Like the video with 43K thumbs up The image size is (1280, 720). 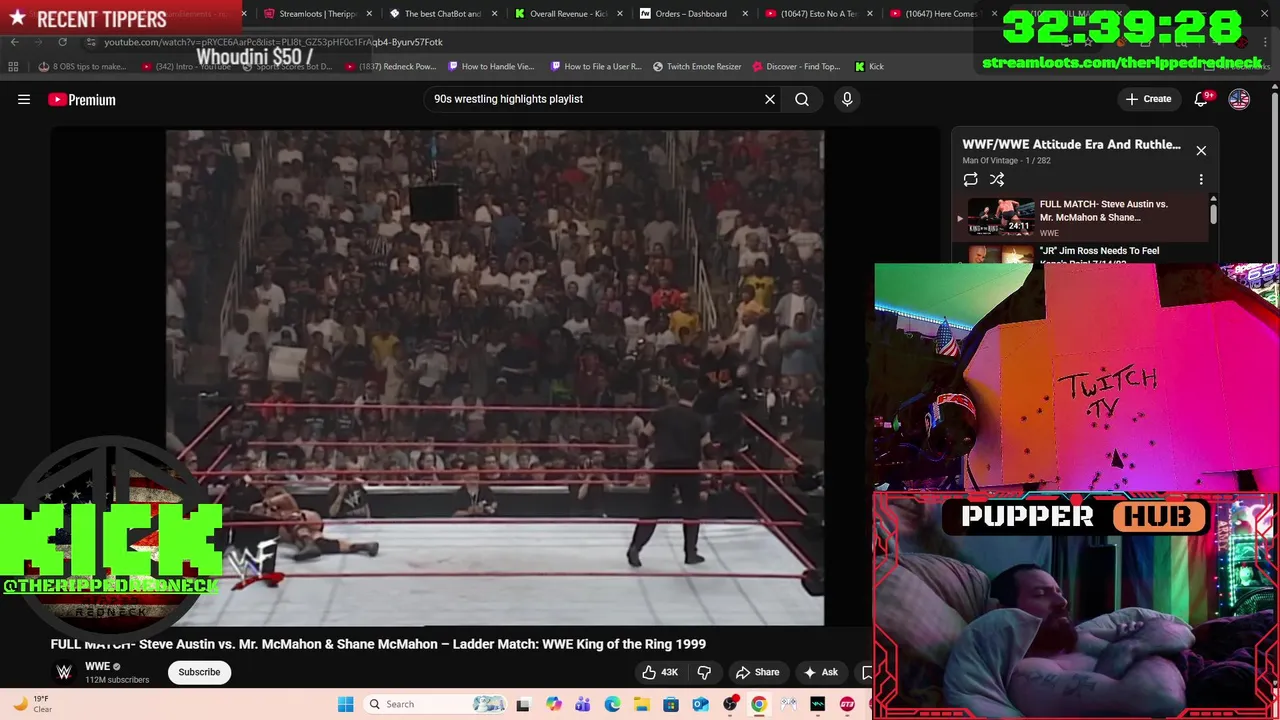click(660, 672)
